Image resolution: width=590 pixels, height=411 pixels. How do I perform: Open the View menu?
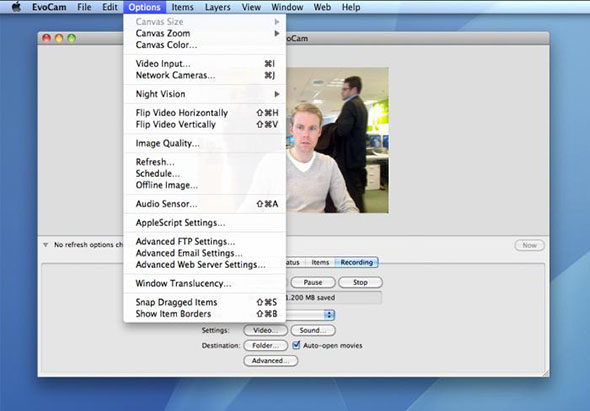pos(251,7)
